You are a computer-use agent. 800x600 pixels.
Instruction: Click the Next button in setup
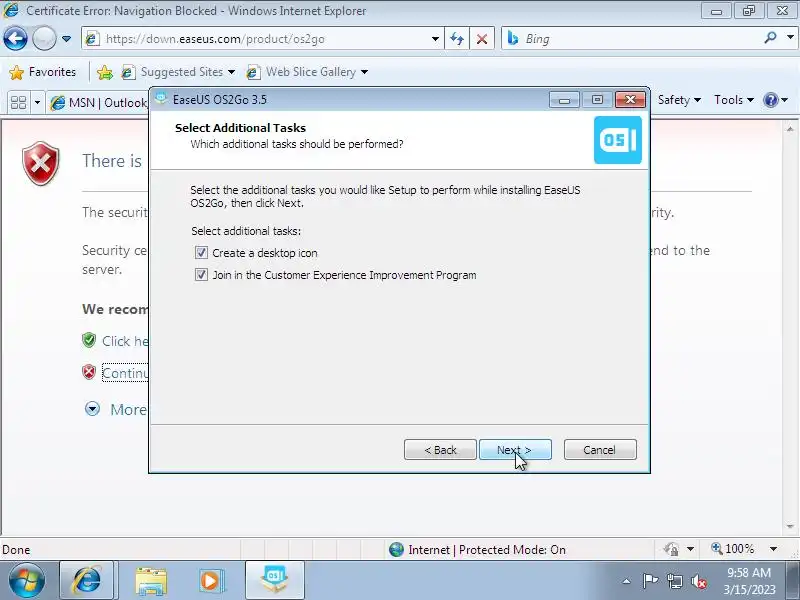515,449
